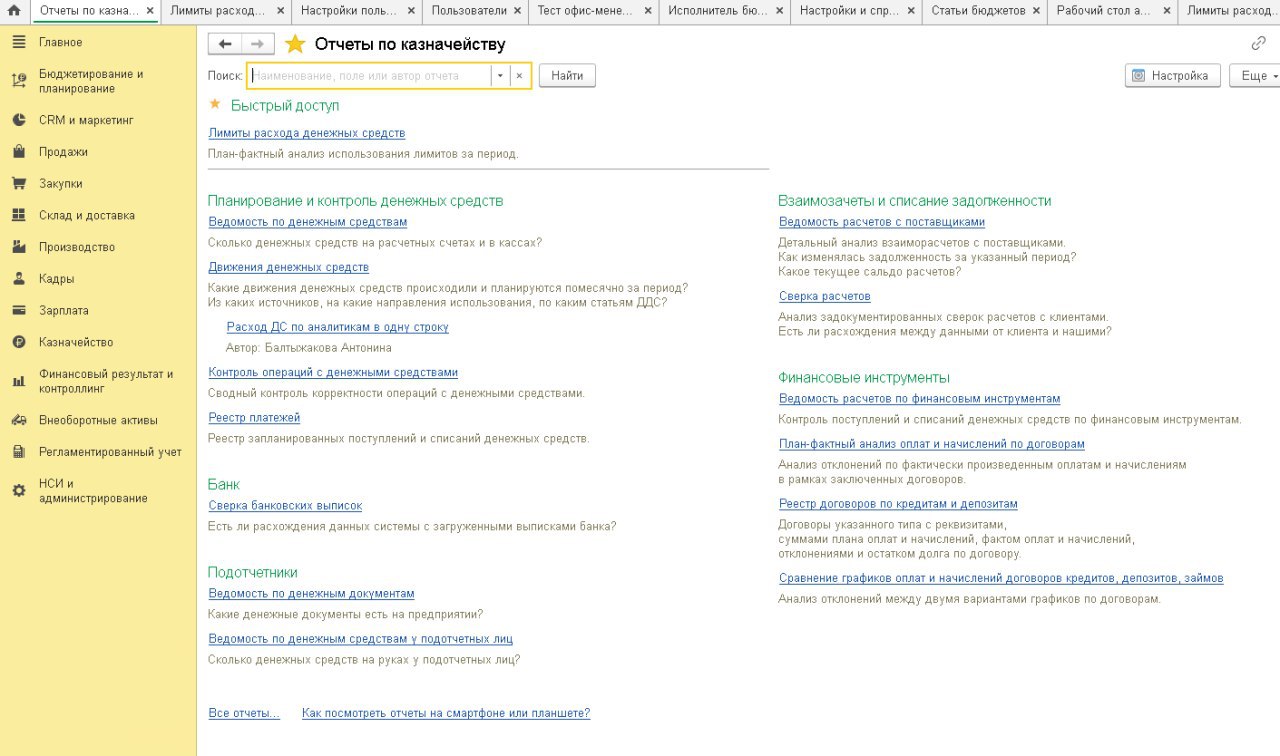The height and width of the screenshot is (756, 1280).
Task: Close the Статьи бюджетов tab
Action: (x=1035, y=11)
